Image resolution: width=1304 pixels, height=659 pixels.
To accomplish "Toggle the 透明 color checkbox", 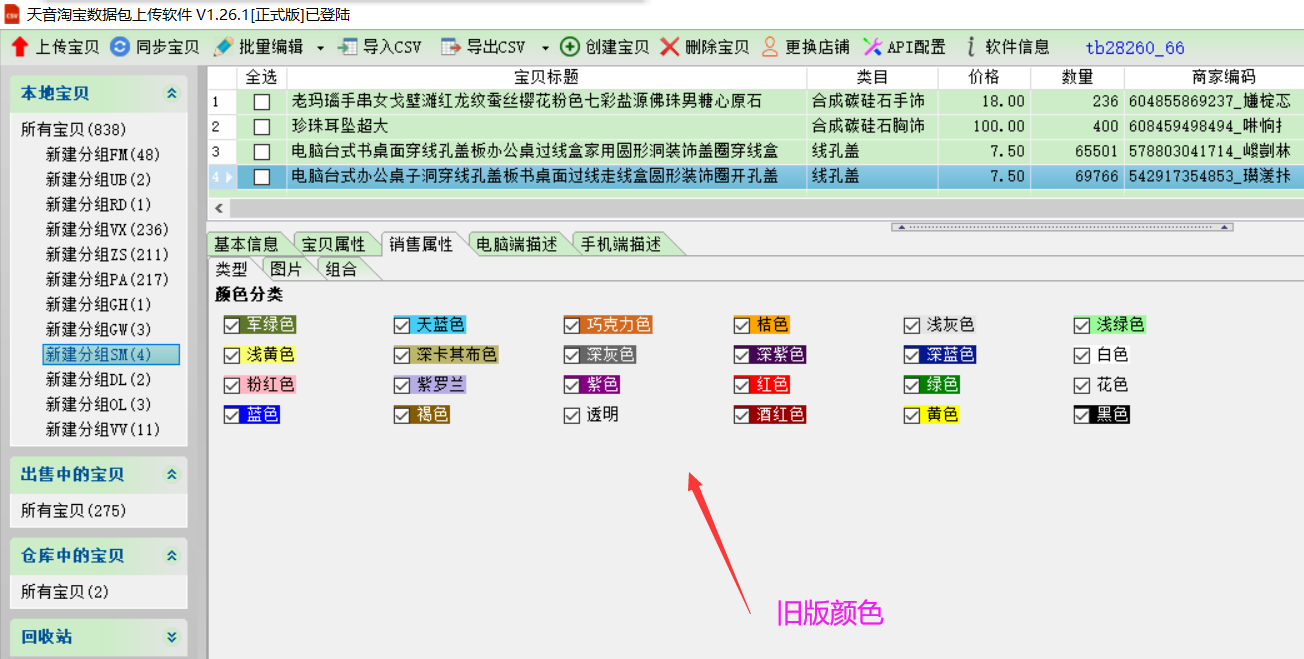I will (572, 415).
